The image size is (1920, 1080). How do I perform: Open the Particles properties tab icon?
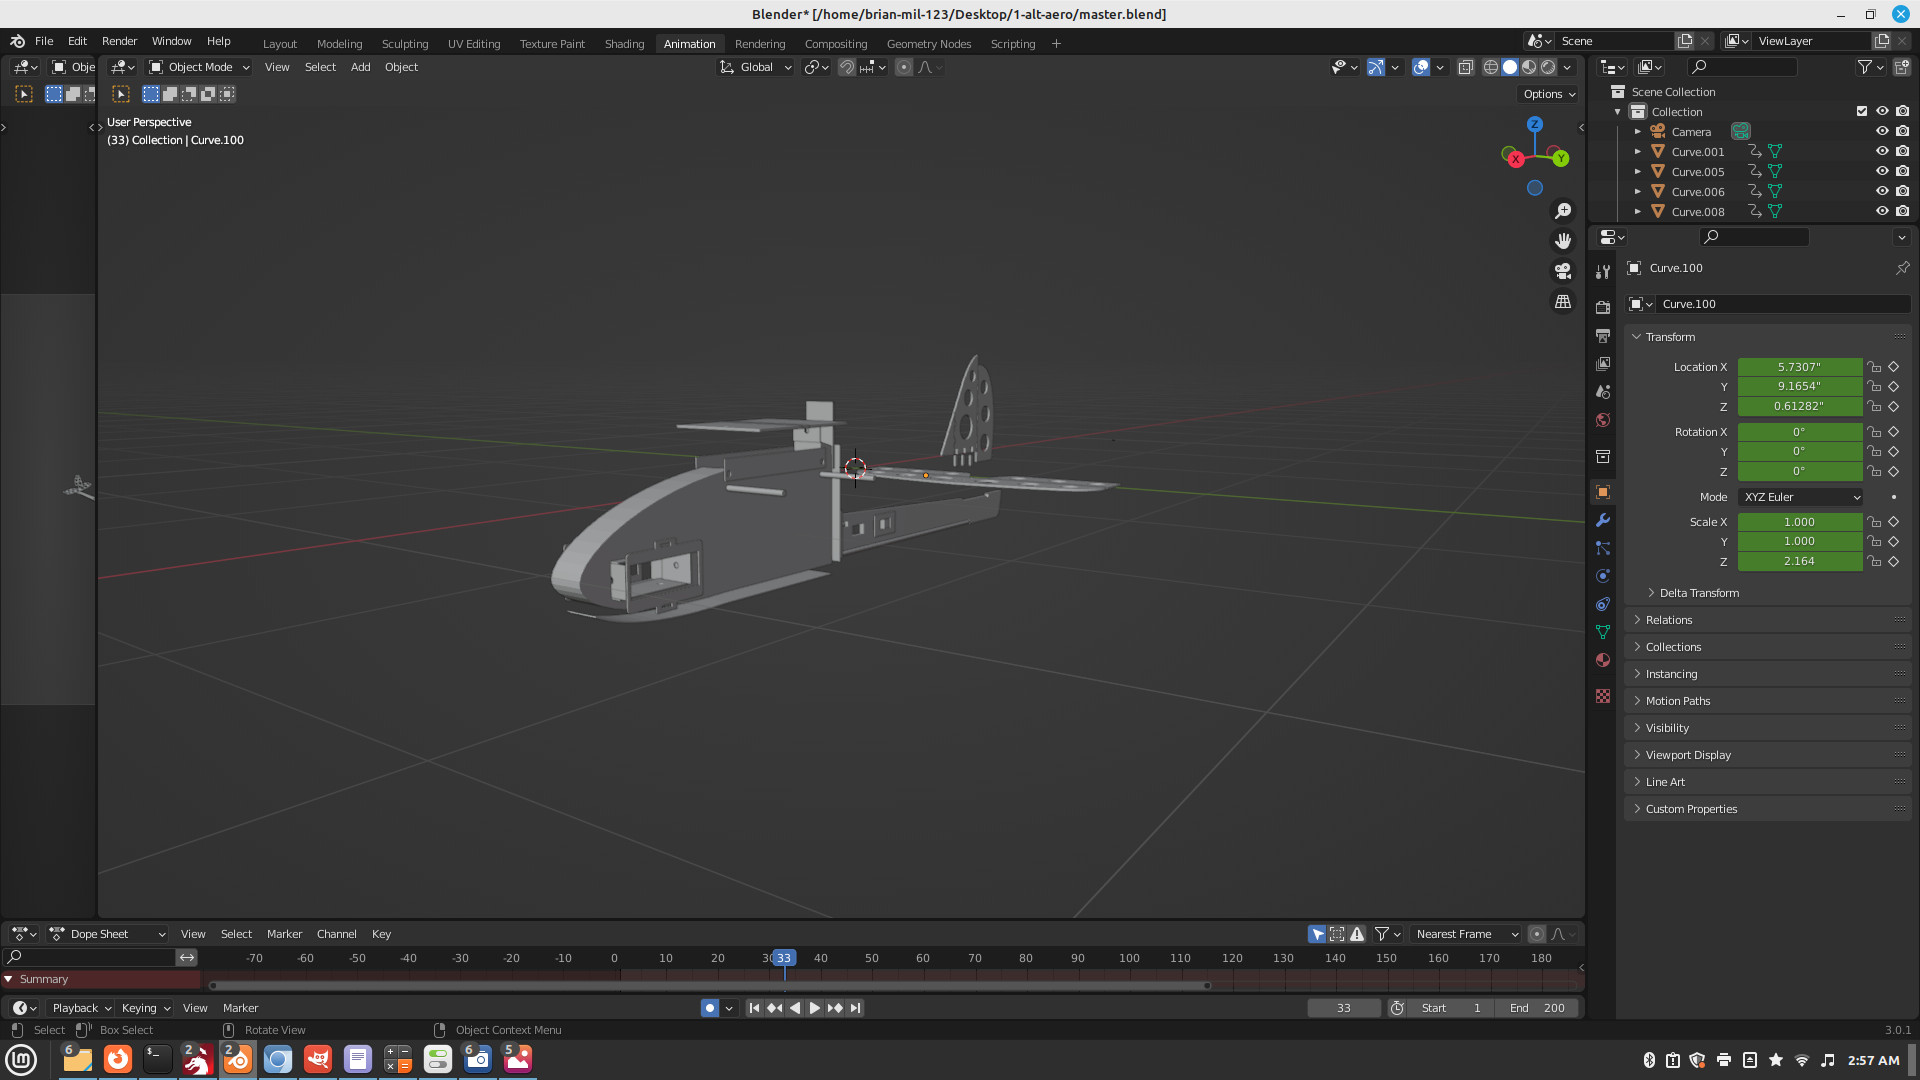pos(1603,548)
